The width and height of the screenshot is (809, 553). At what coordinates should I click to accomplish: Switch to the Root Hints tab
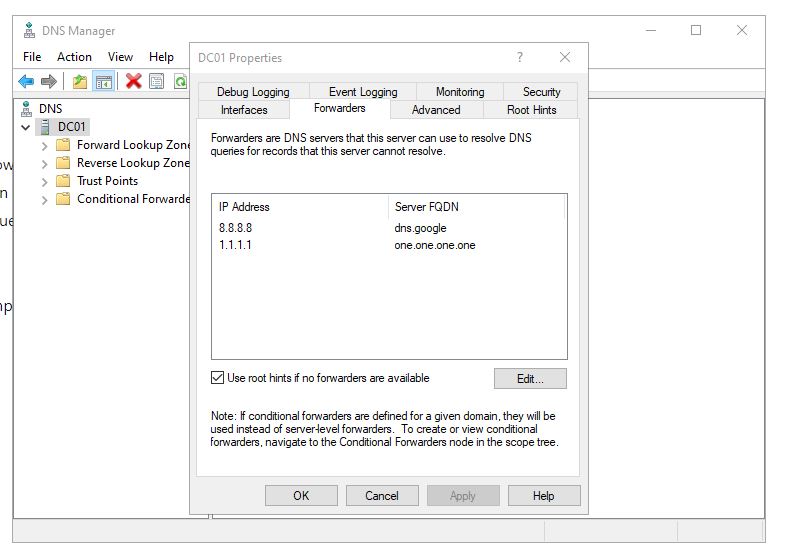click(x=531, y=110)
